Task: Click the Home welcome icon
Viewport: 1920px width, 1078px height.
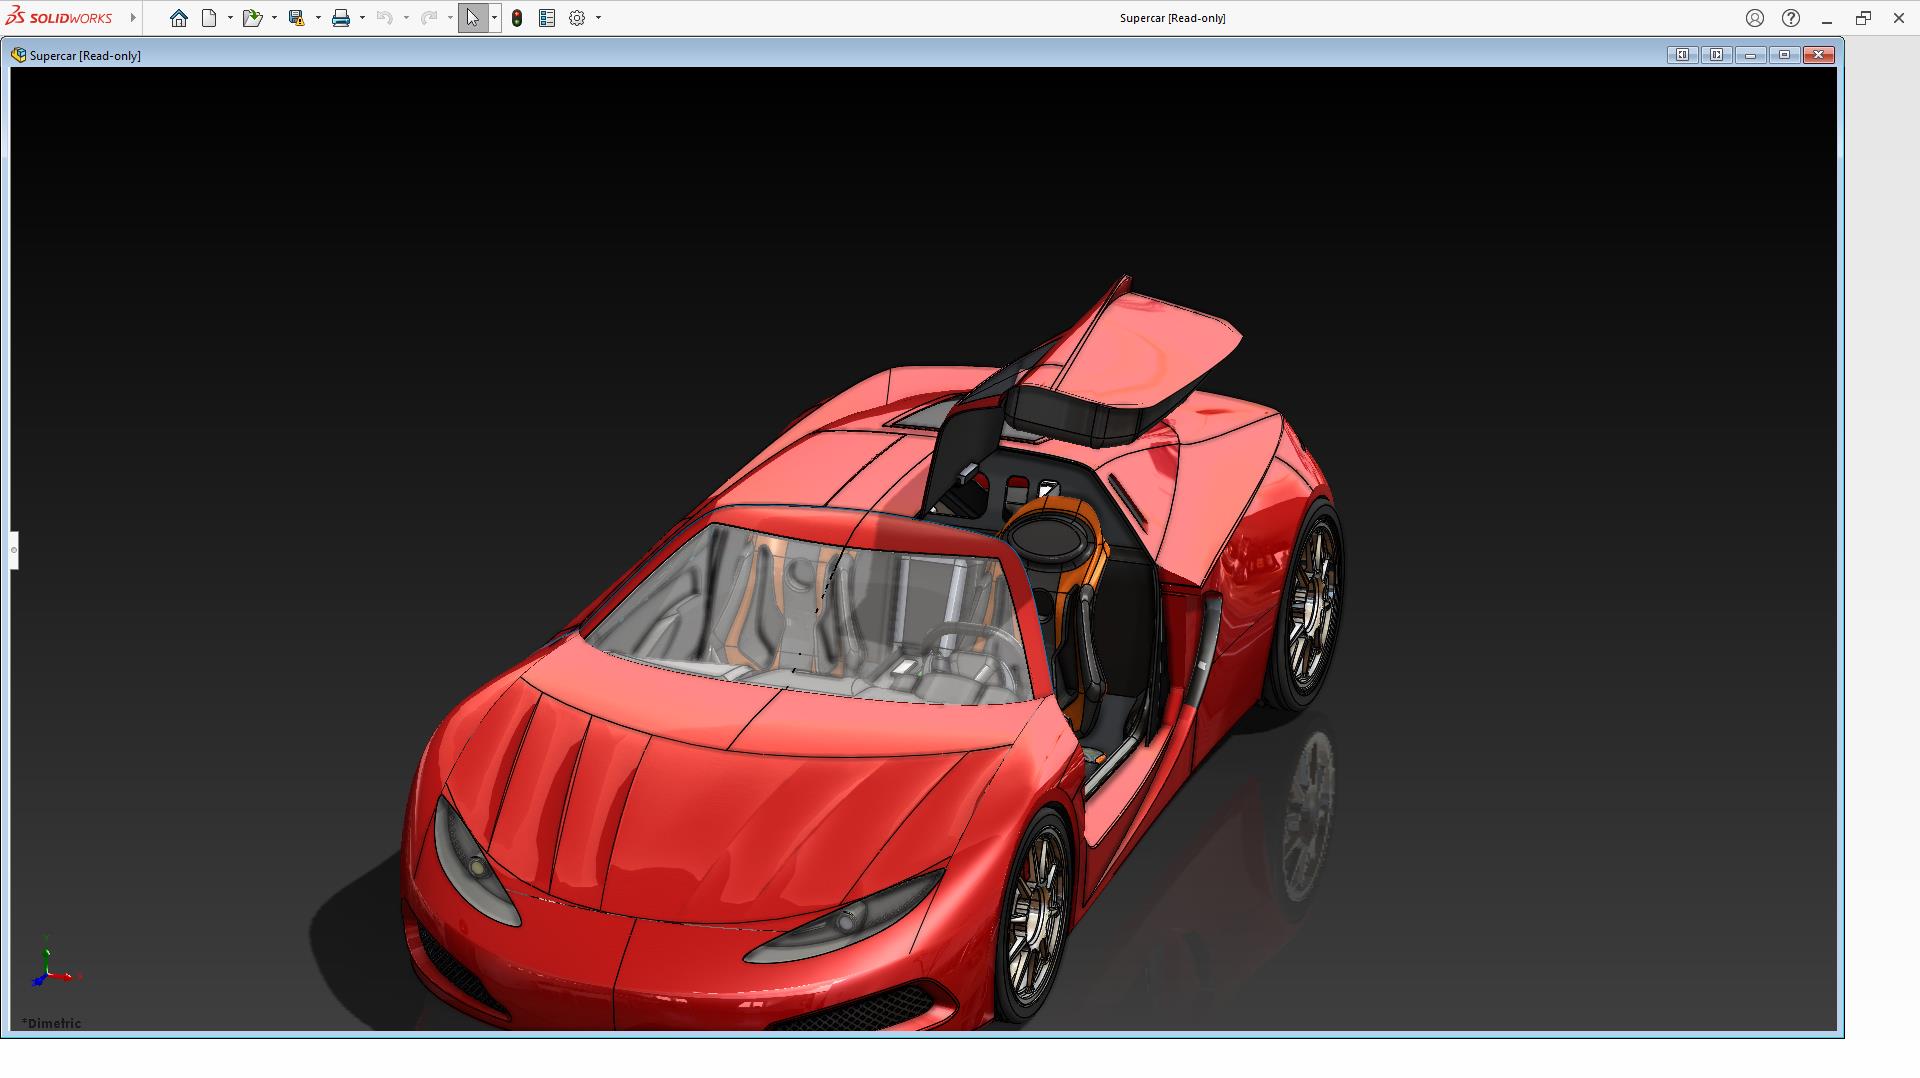Action: 178,18
